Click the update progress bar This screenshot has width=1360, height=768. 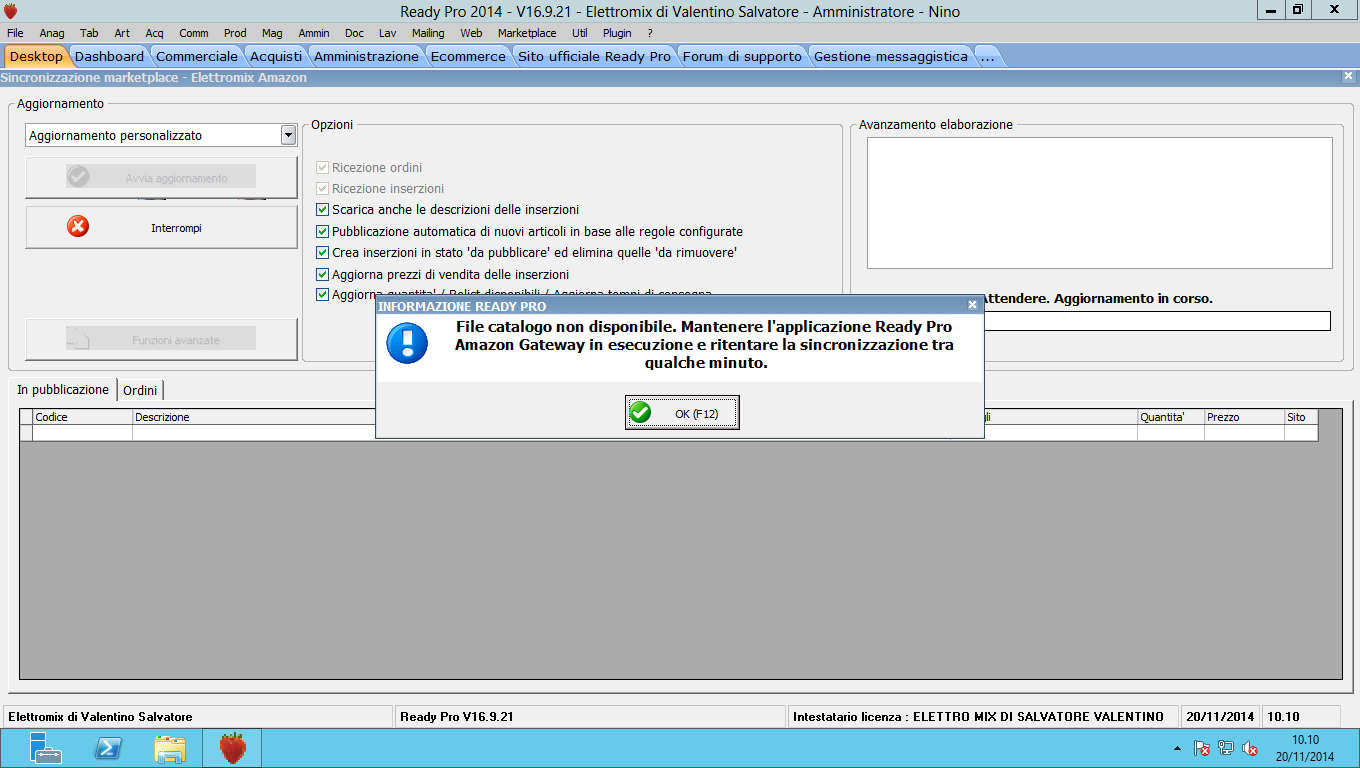tap(1157, 321)
